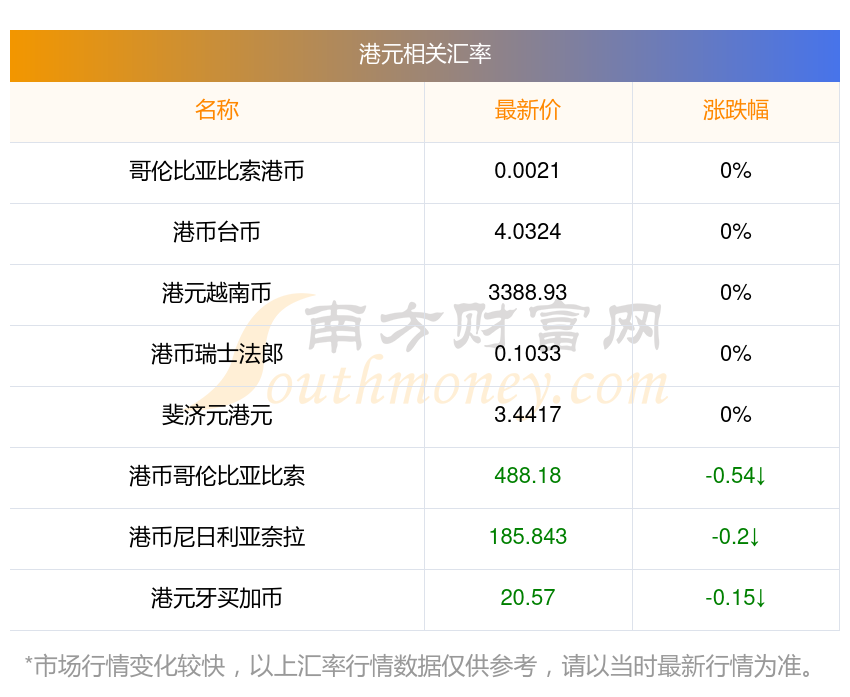Click the 港元相关汇率 table title
Screen dimensions: 850x697
[424, 54]
